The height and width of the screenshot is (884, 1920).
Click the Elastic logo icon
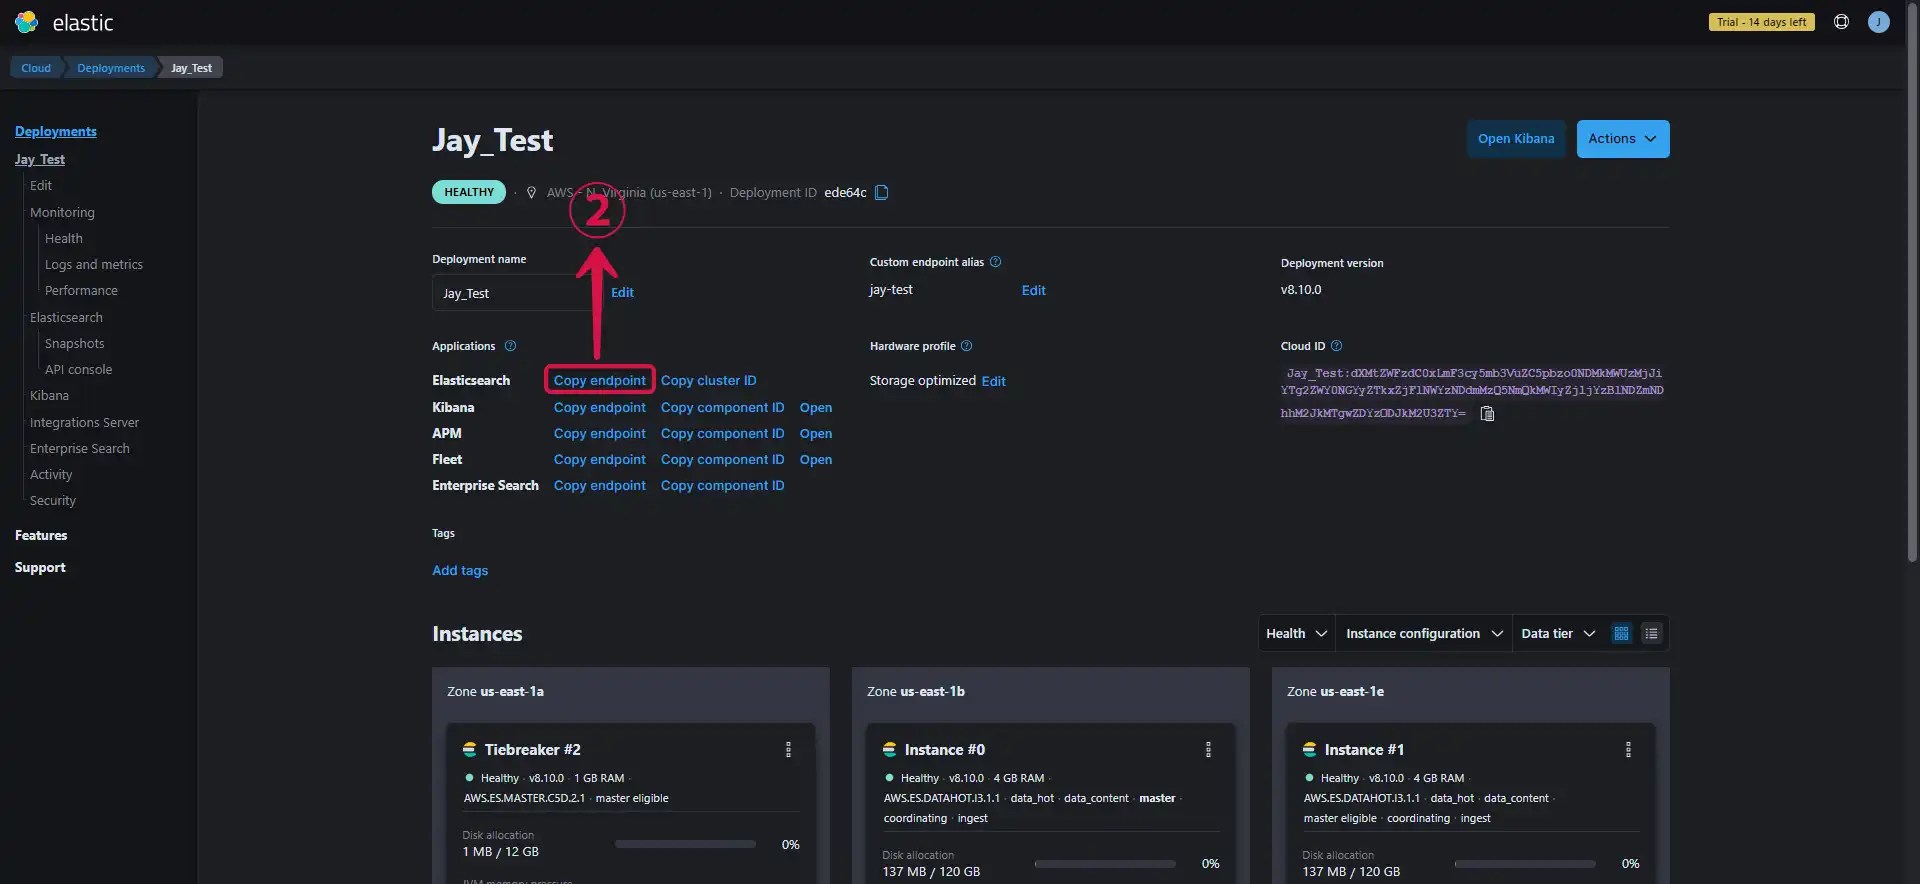tap(27, 22)
